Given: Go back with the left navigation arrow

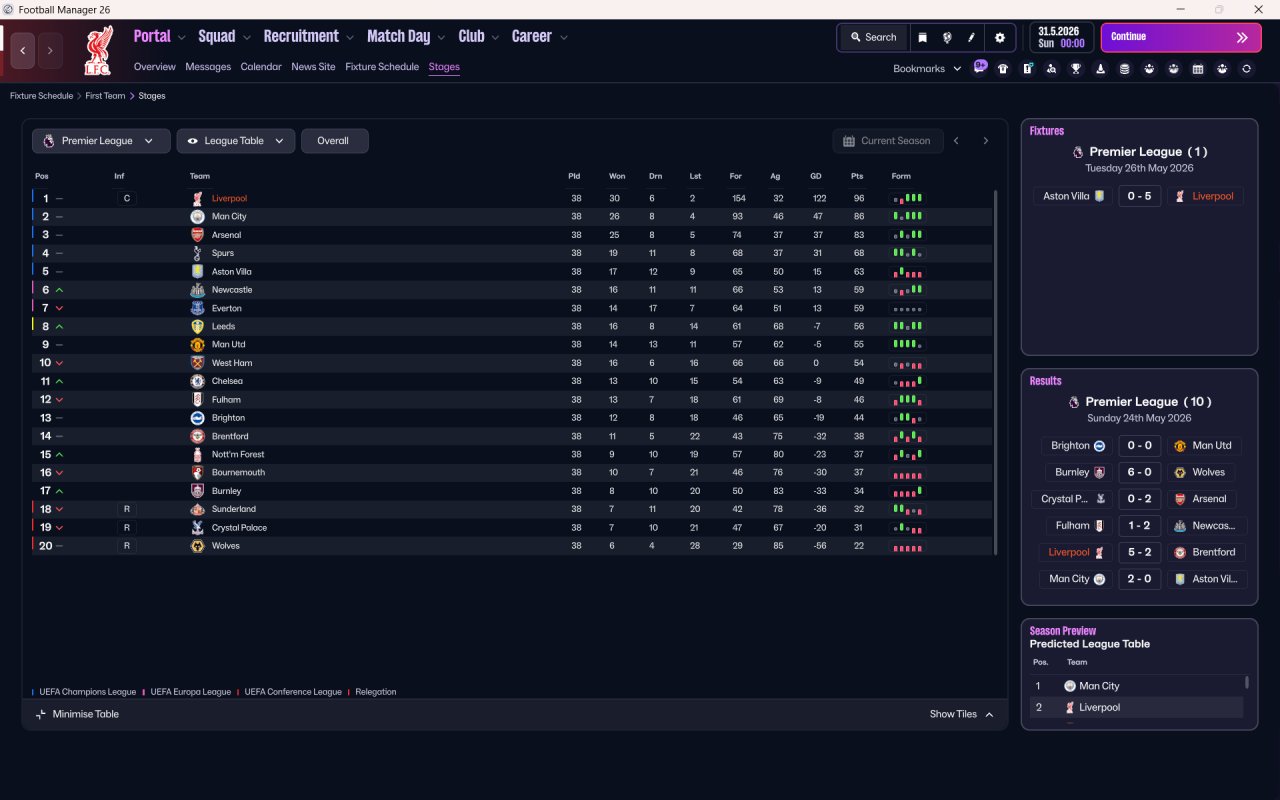Looking at the screenshot, I should tap(23, 50).
